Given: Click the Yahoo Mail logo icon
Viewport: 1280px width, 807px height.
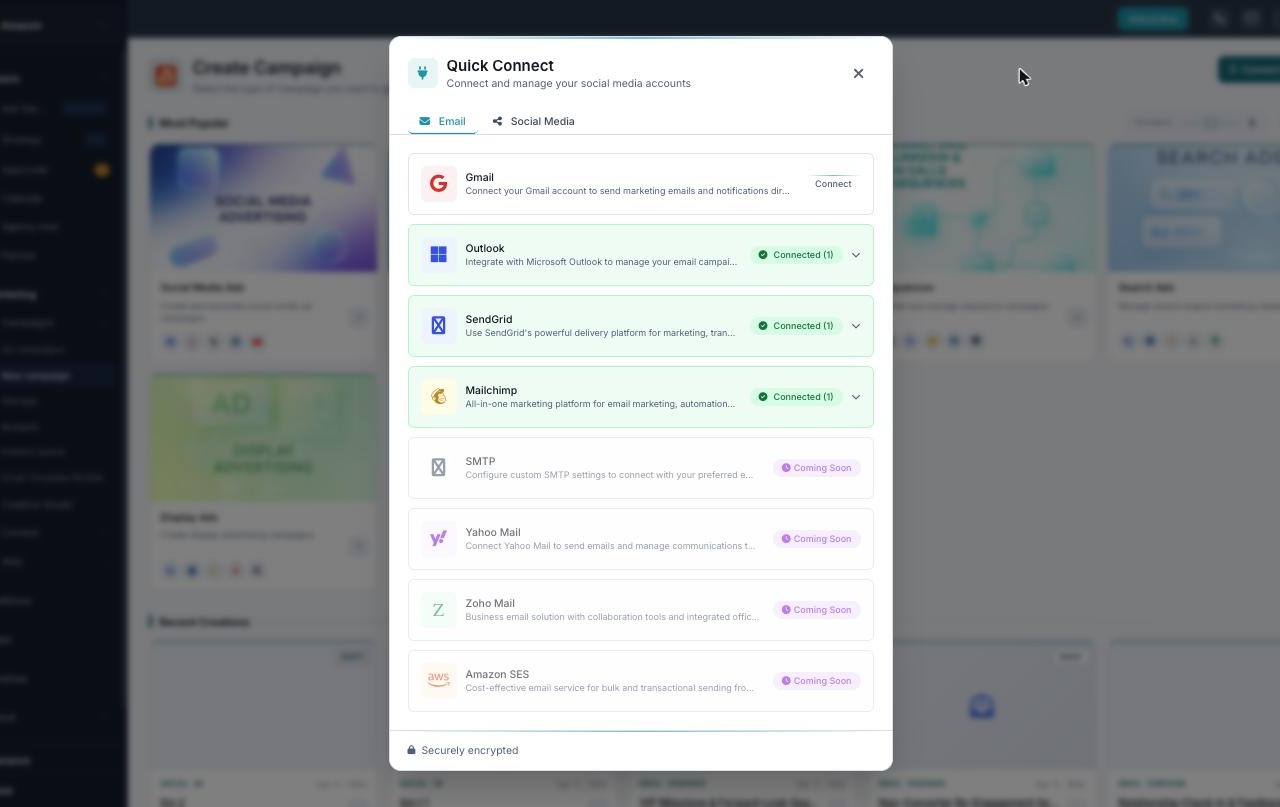Looking at the screenshot, I should click(x=438, y=539).
